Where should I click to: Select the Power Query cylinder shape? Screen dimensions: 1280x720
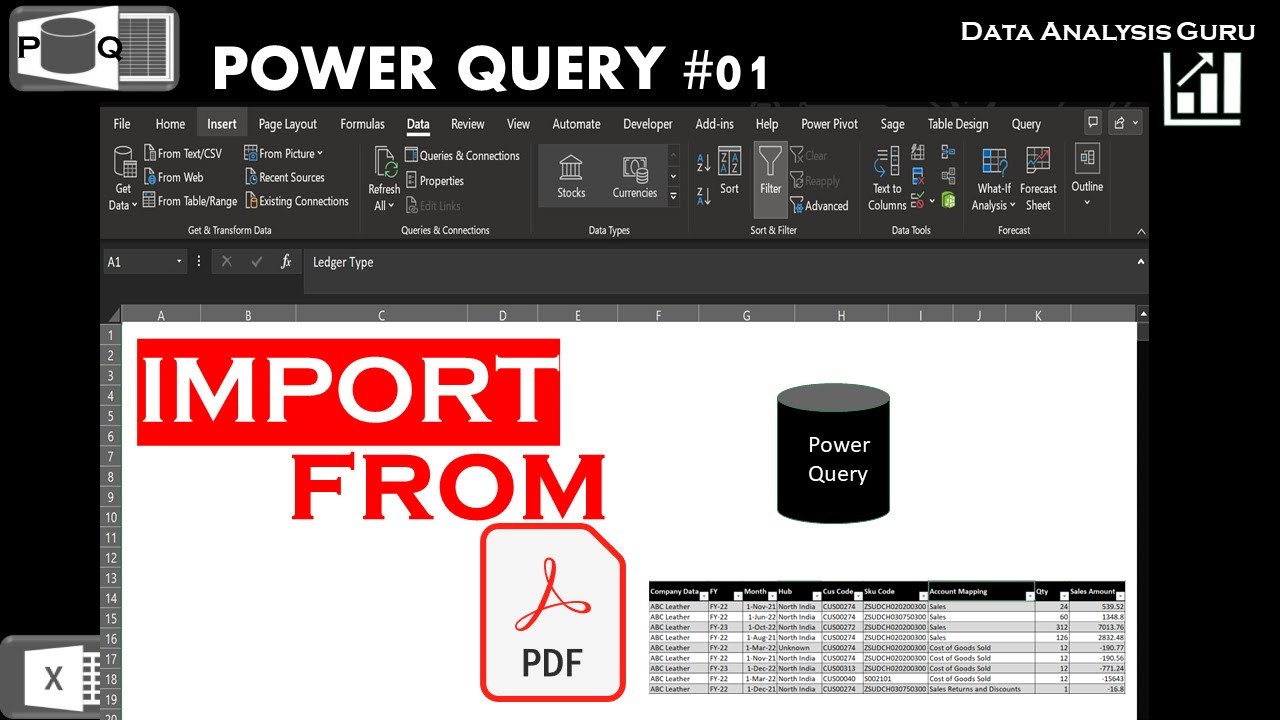[x=833, y=453]
